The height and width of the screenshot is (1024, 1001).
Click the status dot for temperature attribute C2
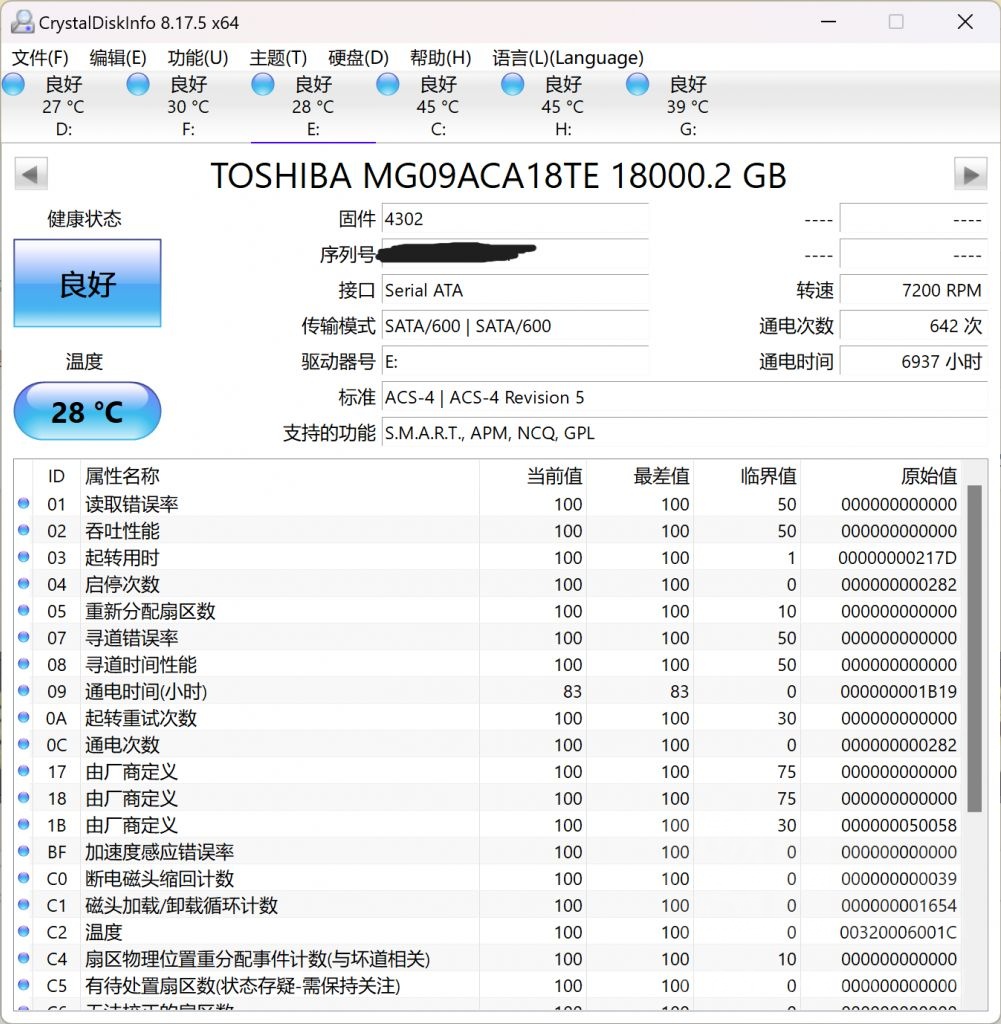point(22,932)
